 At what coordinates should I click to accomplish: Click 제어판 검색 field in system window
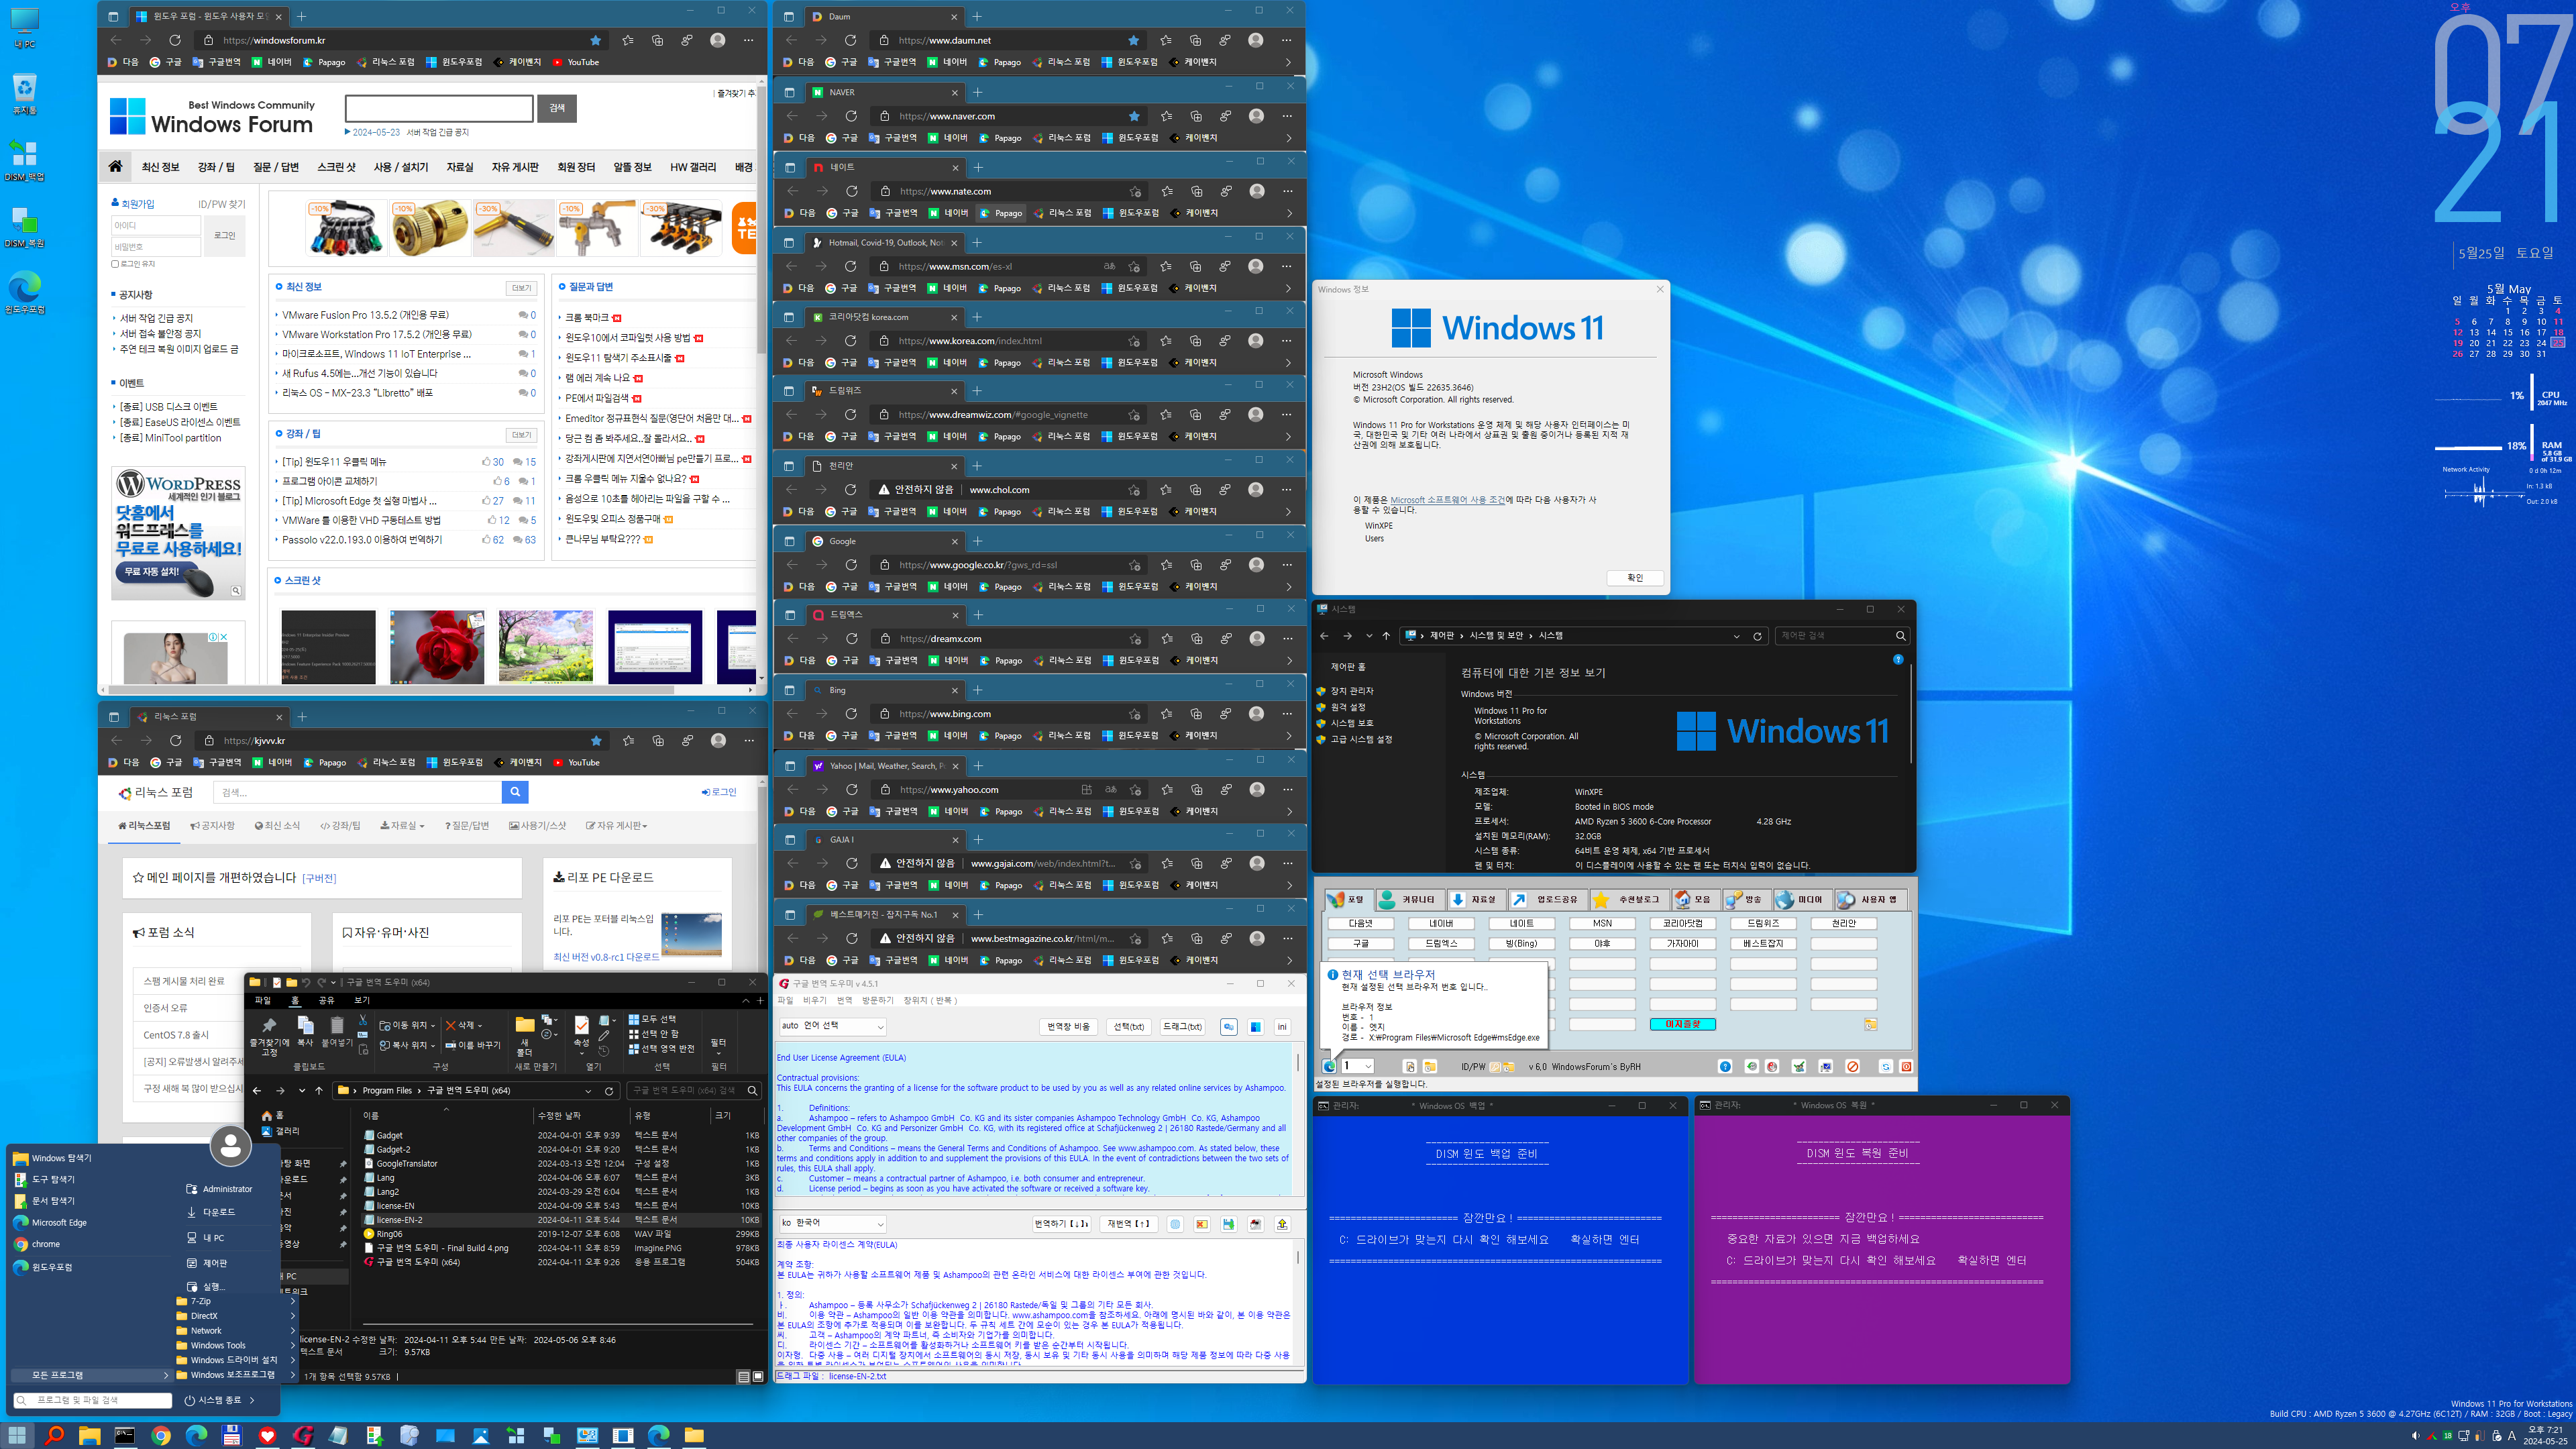click(1842, 636)
